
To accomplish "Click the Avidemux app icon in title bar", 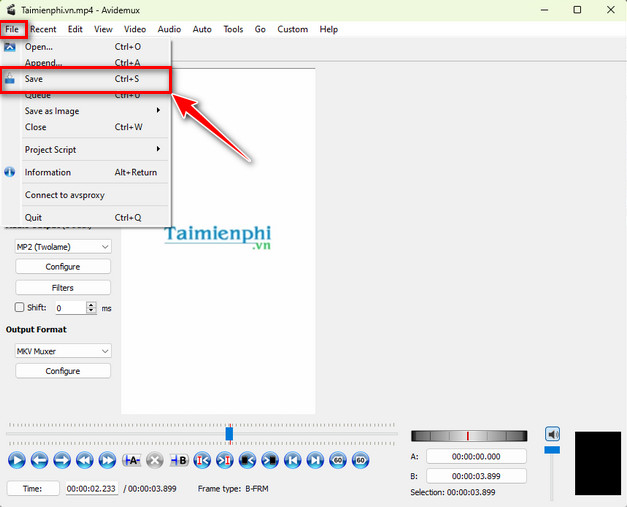I will click(10, 10).
